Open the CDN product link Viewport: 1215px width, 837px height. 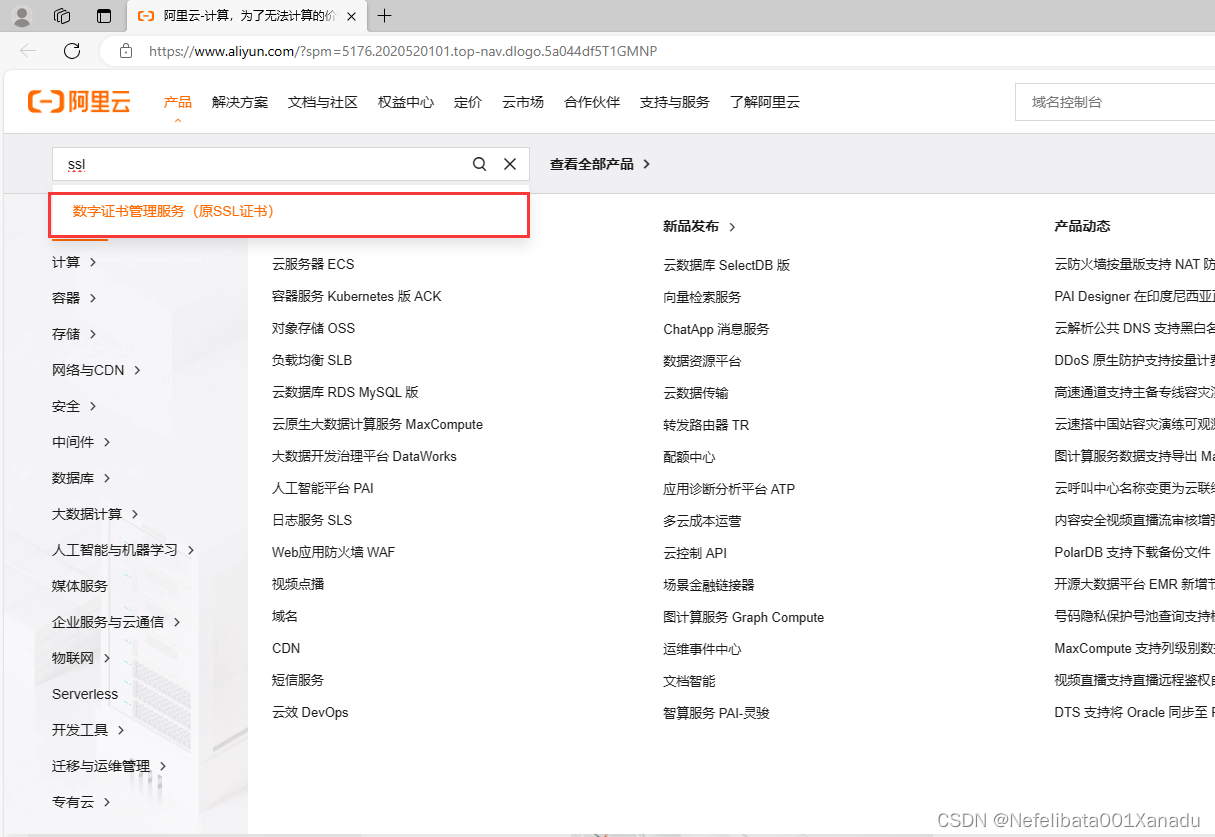[286, 648]
